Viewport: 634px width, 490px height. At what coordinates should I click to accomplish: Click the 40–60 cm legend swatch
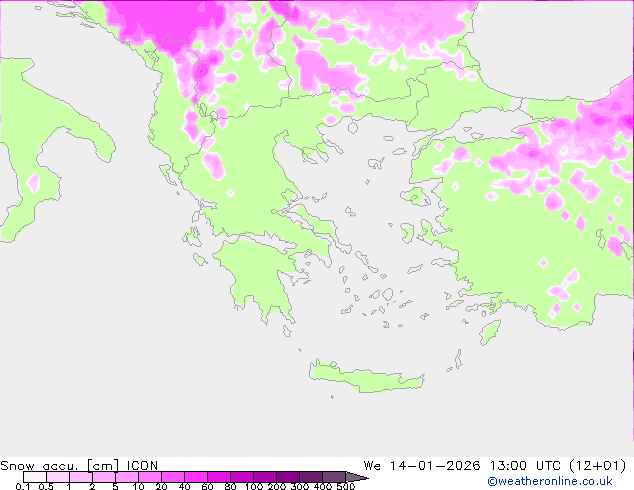point(196,477)
